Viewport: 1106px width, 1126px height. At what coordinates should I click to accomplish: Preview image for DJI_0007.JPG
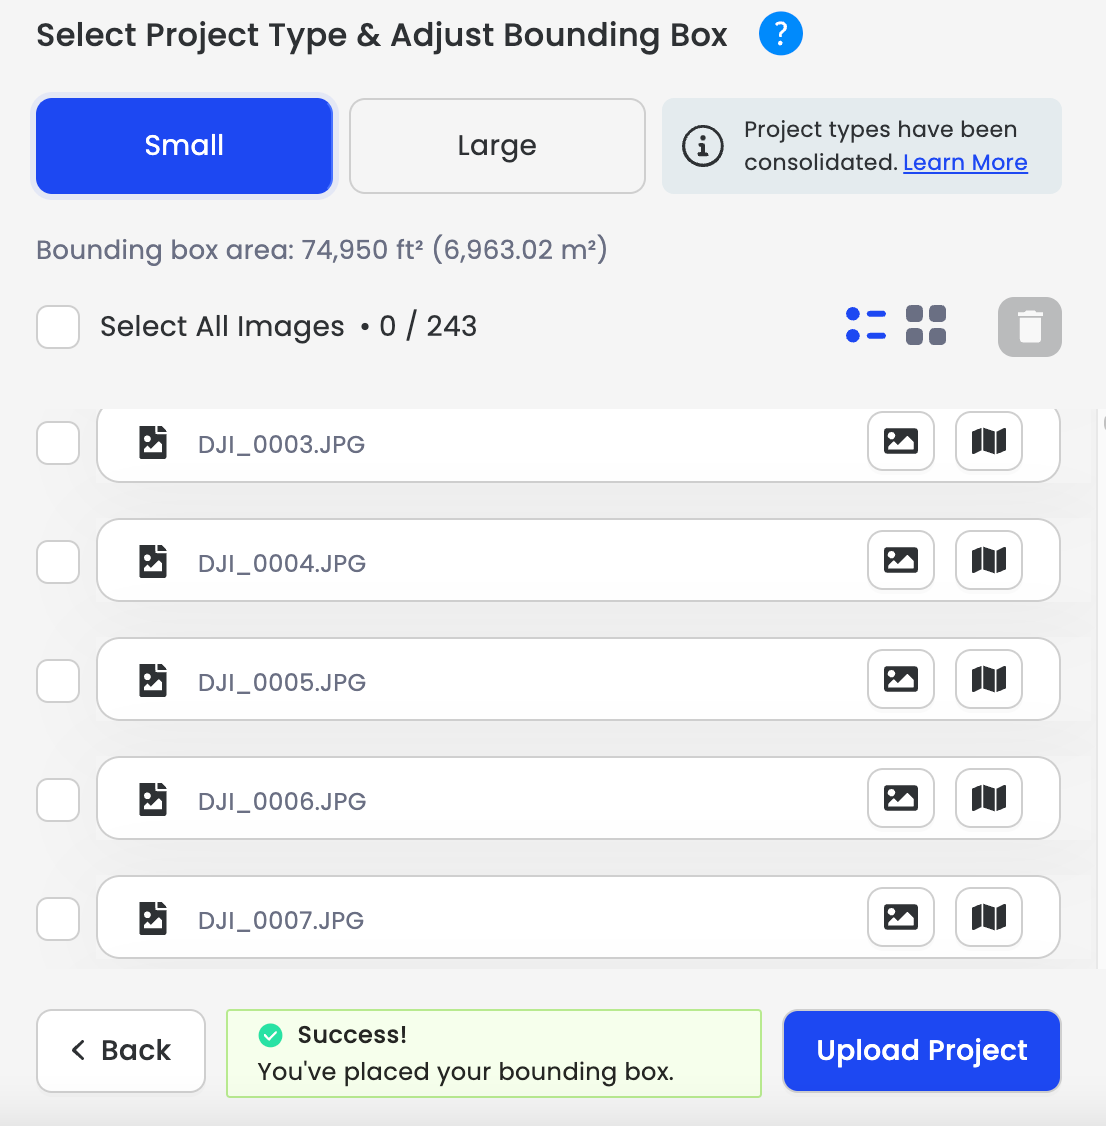pyautogui.click(x=901, y=917)
